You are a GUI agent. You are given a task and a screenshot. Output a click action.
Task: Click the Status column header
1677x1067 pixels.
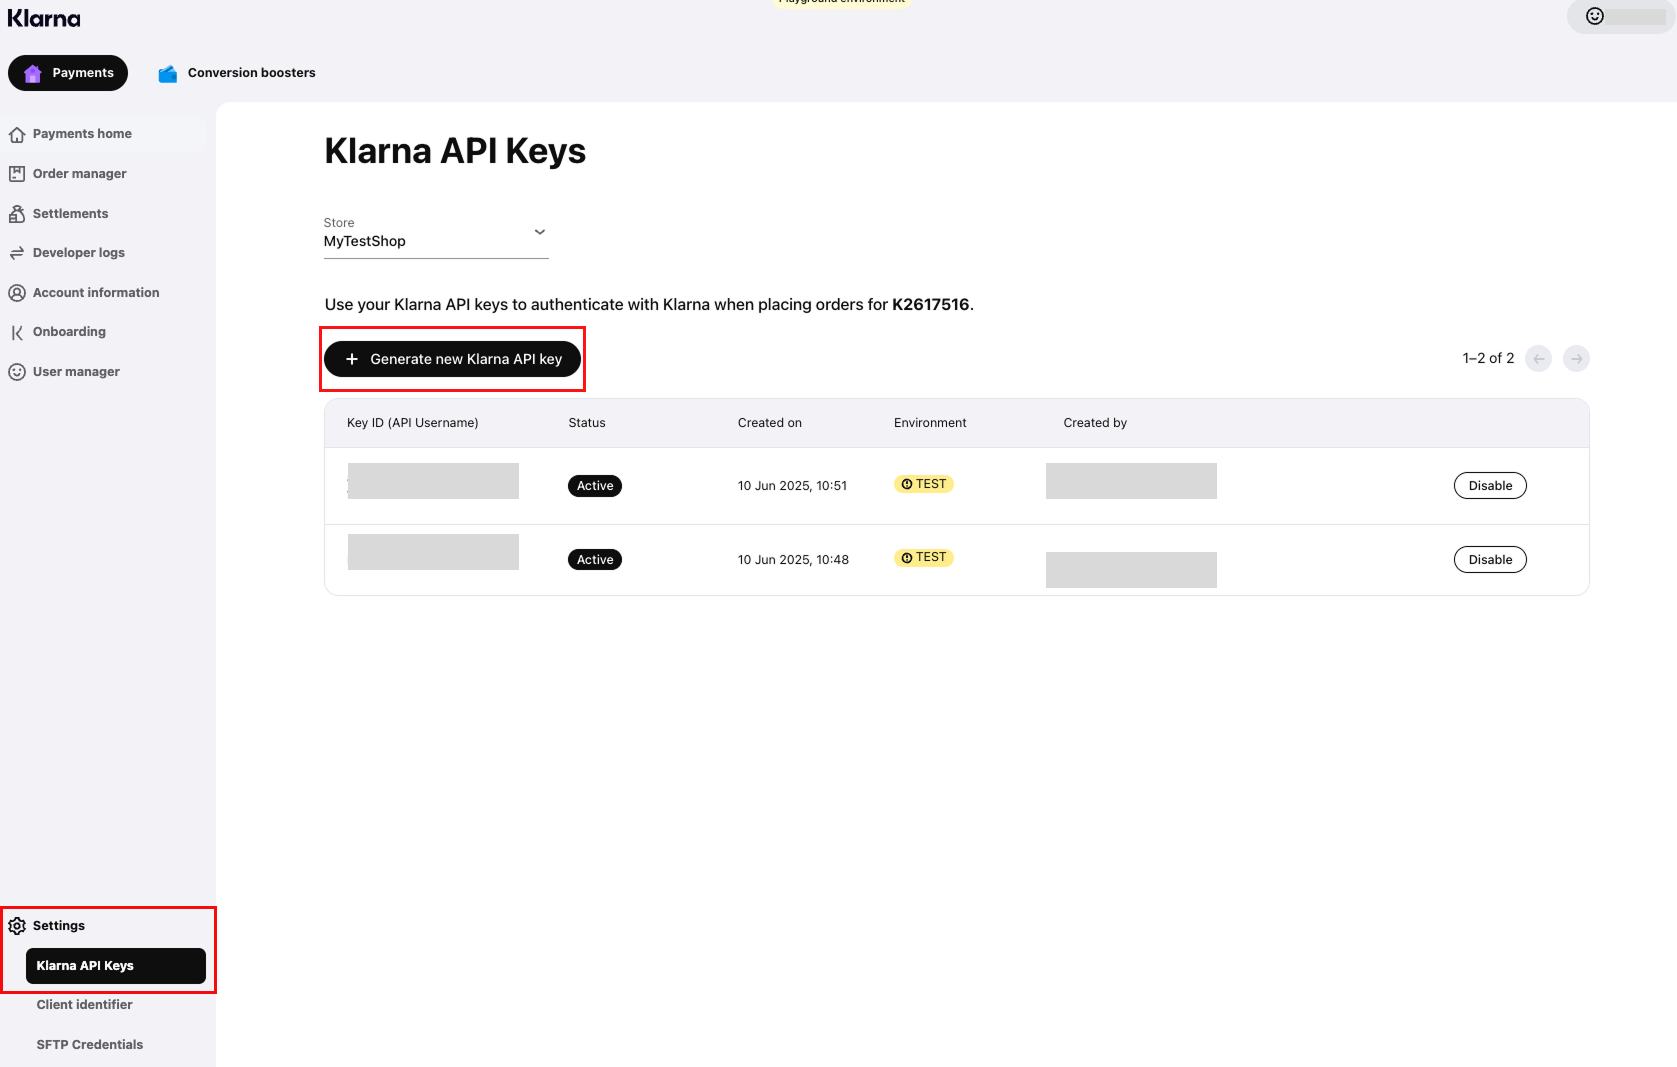coord(587,423)
